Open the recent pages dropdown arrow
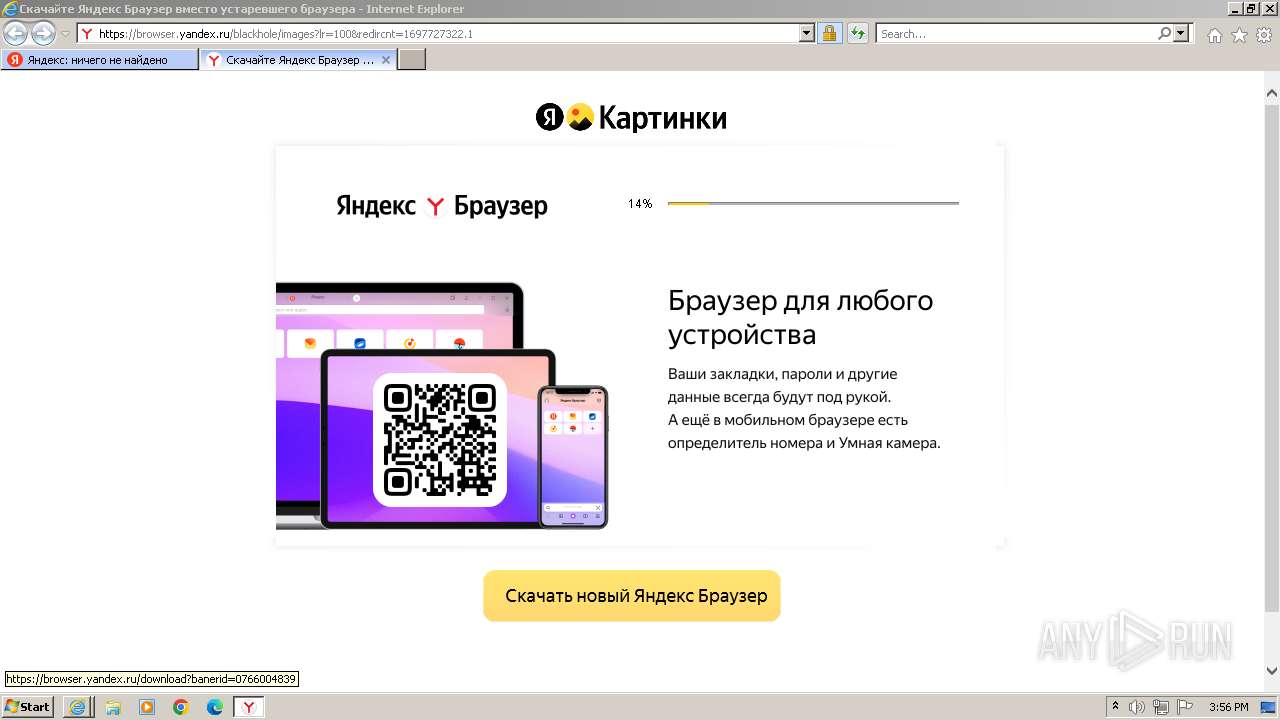Screen dimensions: 1280x720 pyautogui.click(x=65, y=34)
